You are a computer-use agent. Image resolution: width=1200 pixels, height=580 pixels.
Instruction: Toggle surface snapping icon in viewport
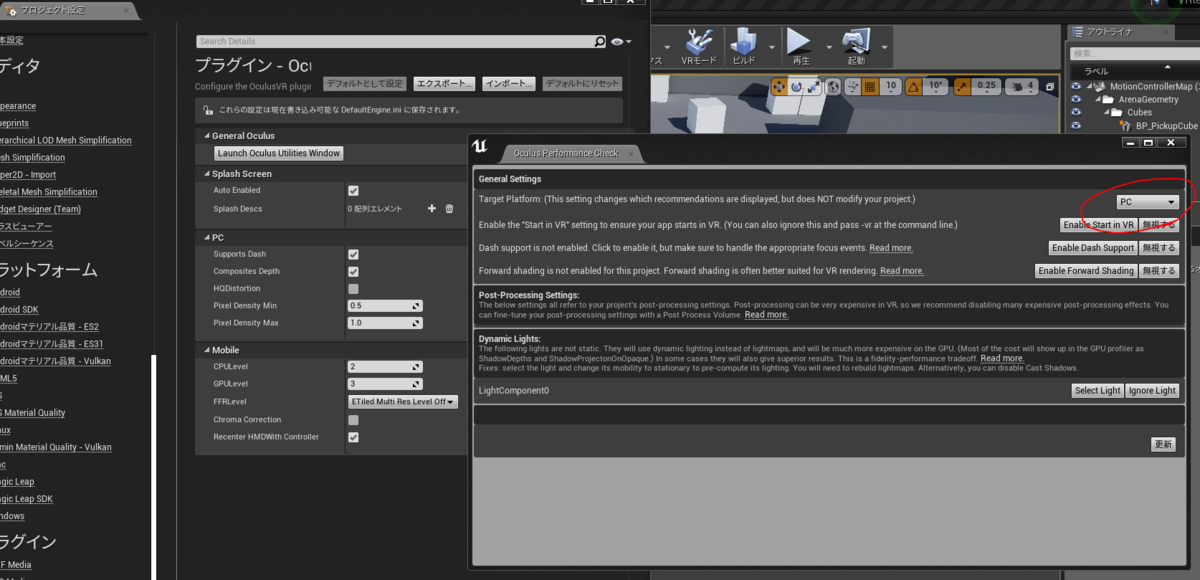(853, 86)
